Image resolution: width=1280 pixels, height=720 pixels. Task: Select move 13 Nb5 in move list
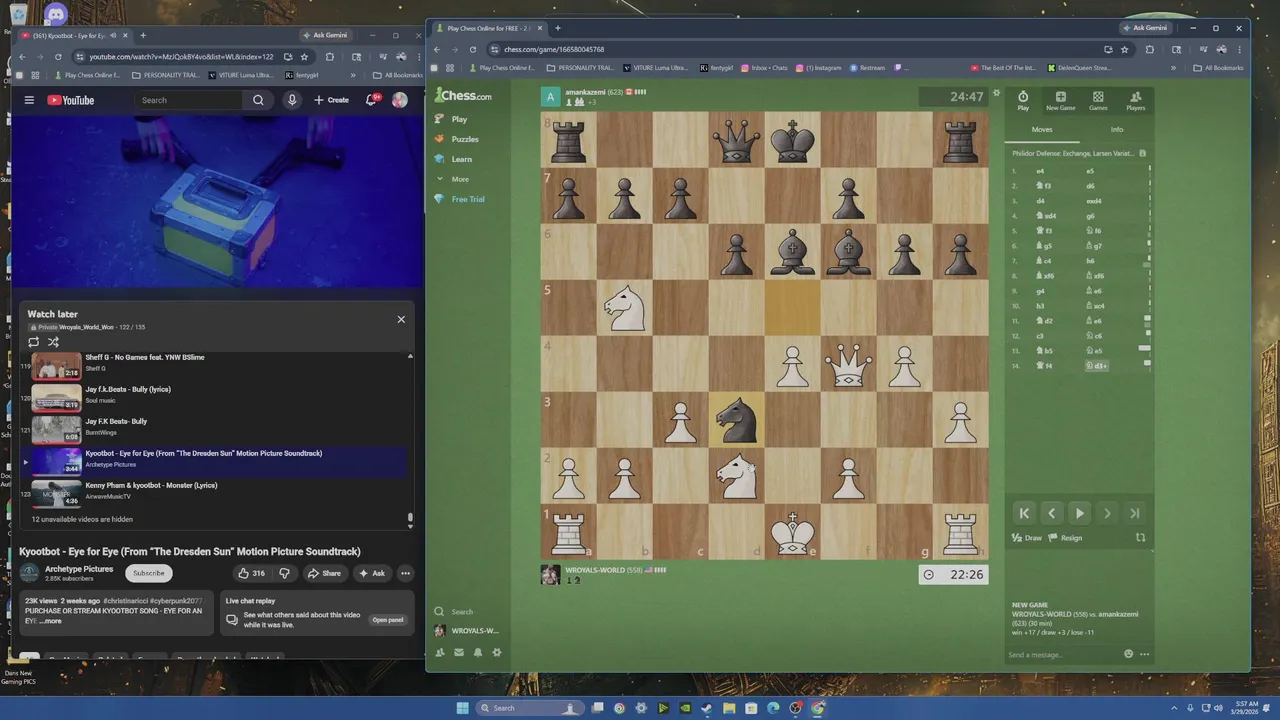tap(1046, 351)
